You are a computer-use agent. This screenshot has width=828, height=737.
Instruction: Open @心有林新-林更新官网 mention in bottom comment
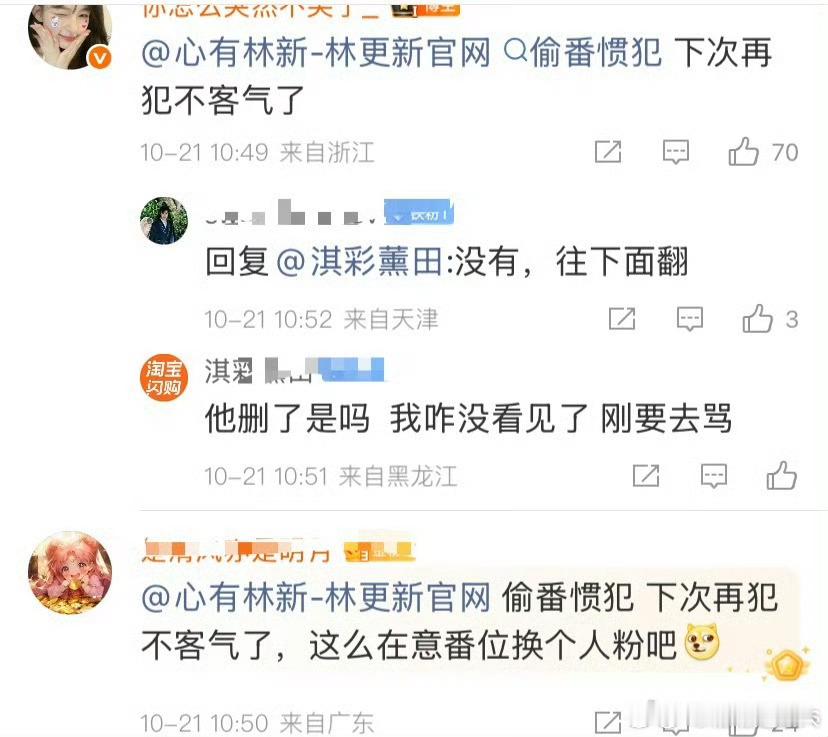tap(316, 598)
